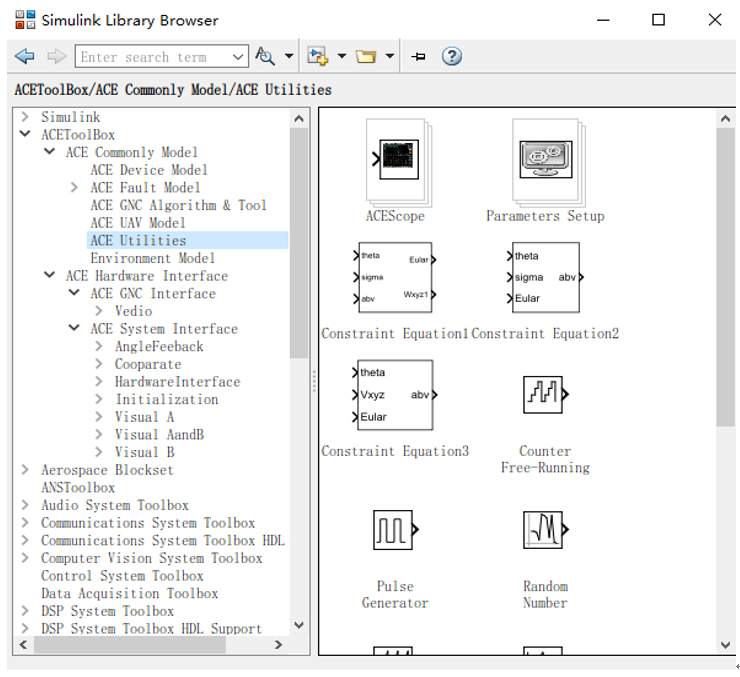Collapse the ACEToolBox tree node

(x=25, y=135)
